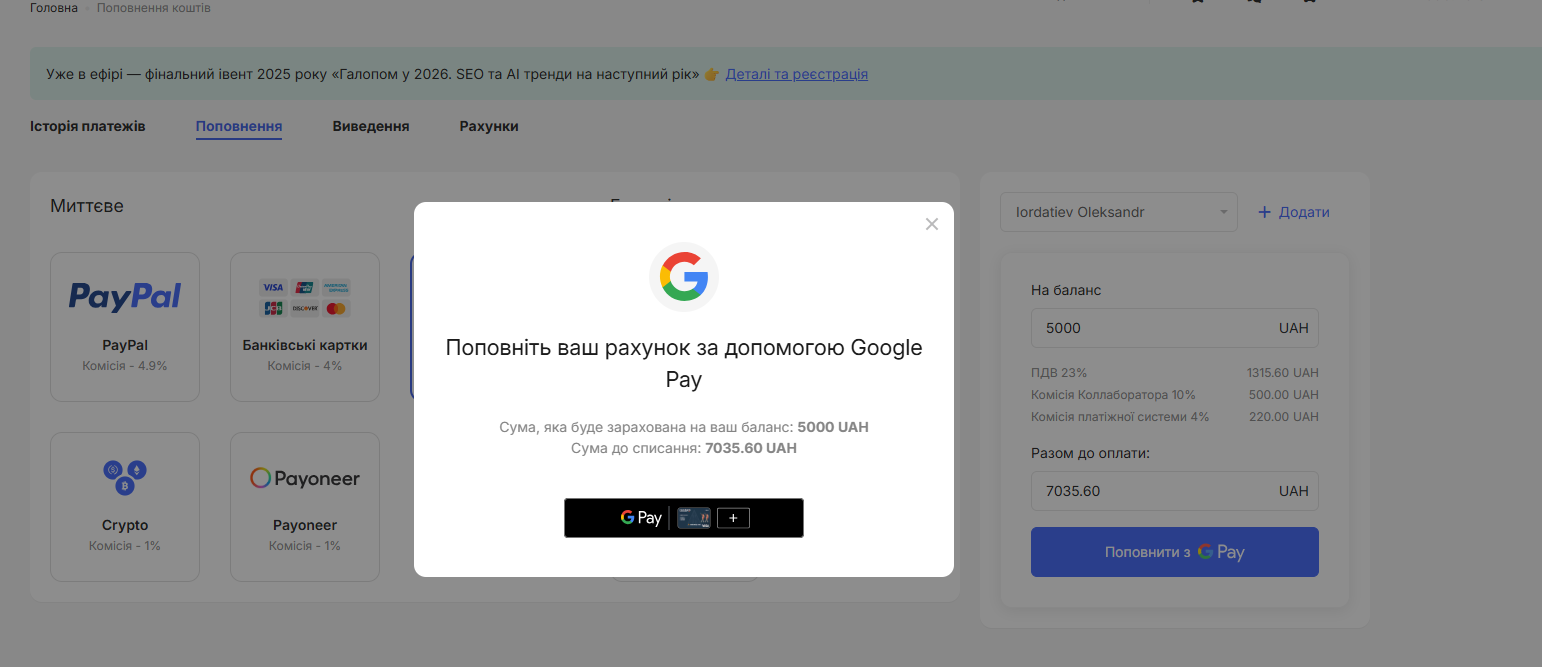Expand the Iordatiev Oleksandr dropdown
The width and height of the screenshot is (1542, 667).
point(1119,212)
